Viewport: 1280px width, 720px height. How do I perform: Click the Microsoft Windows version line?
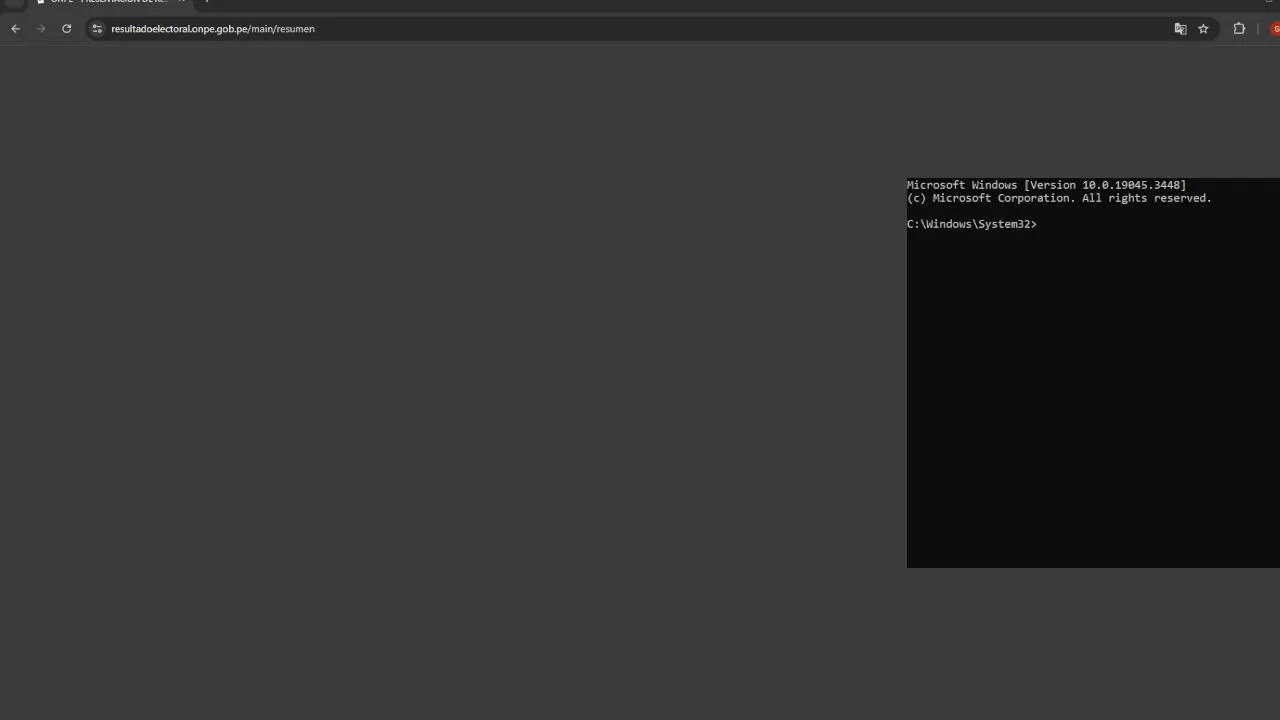[1046, 185]
